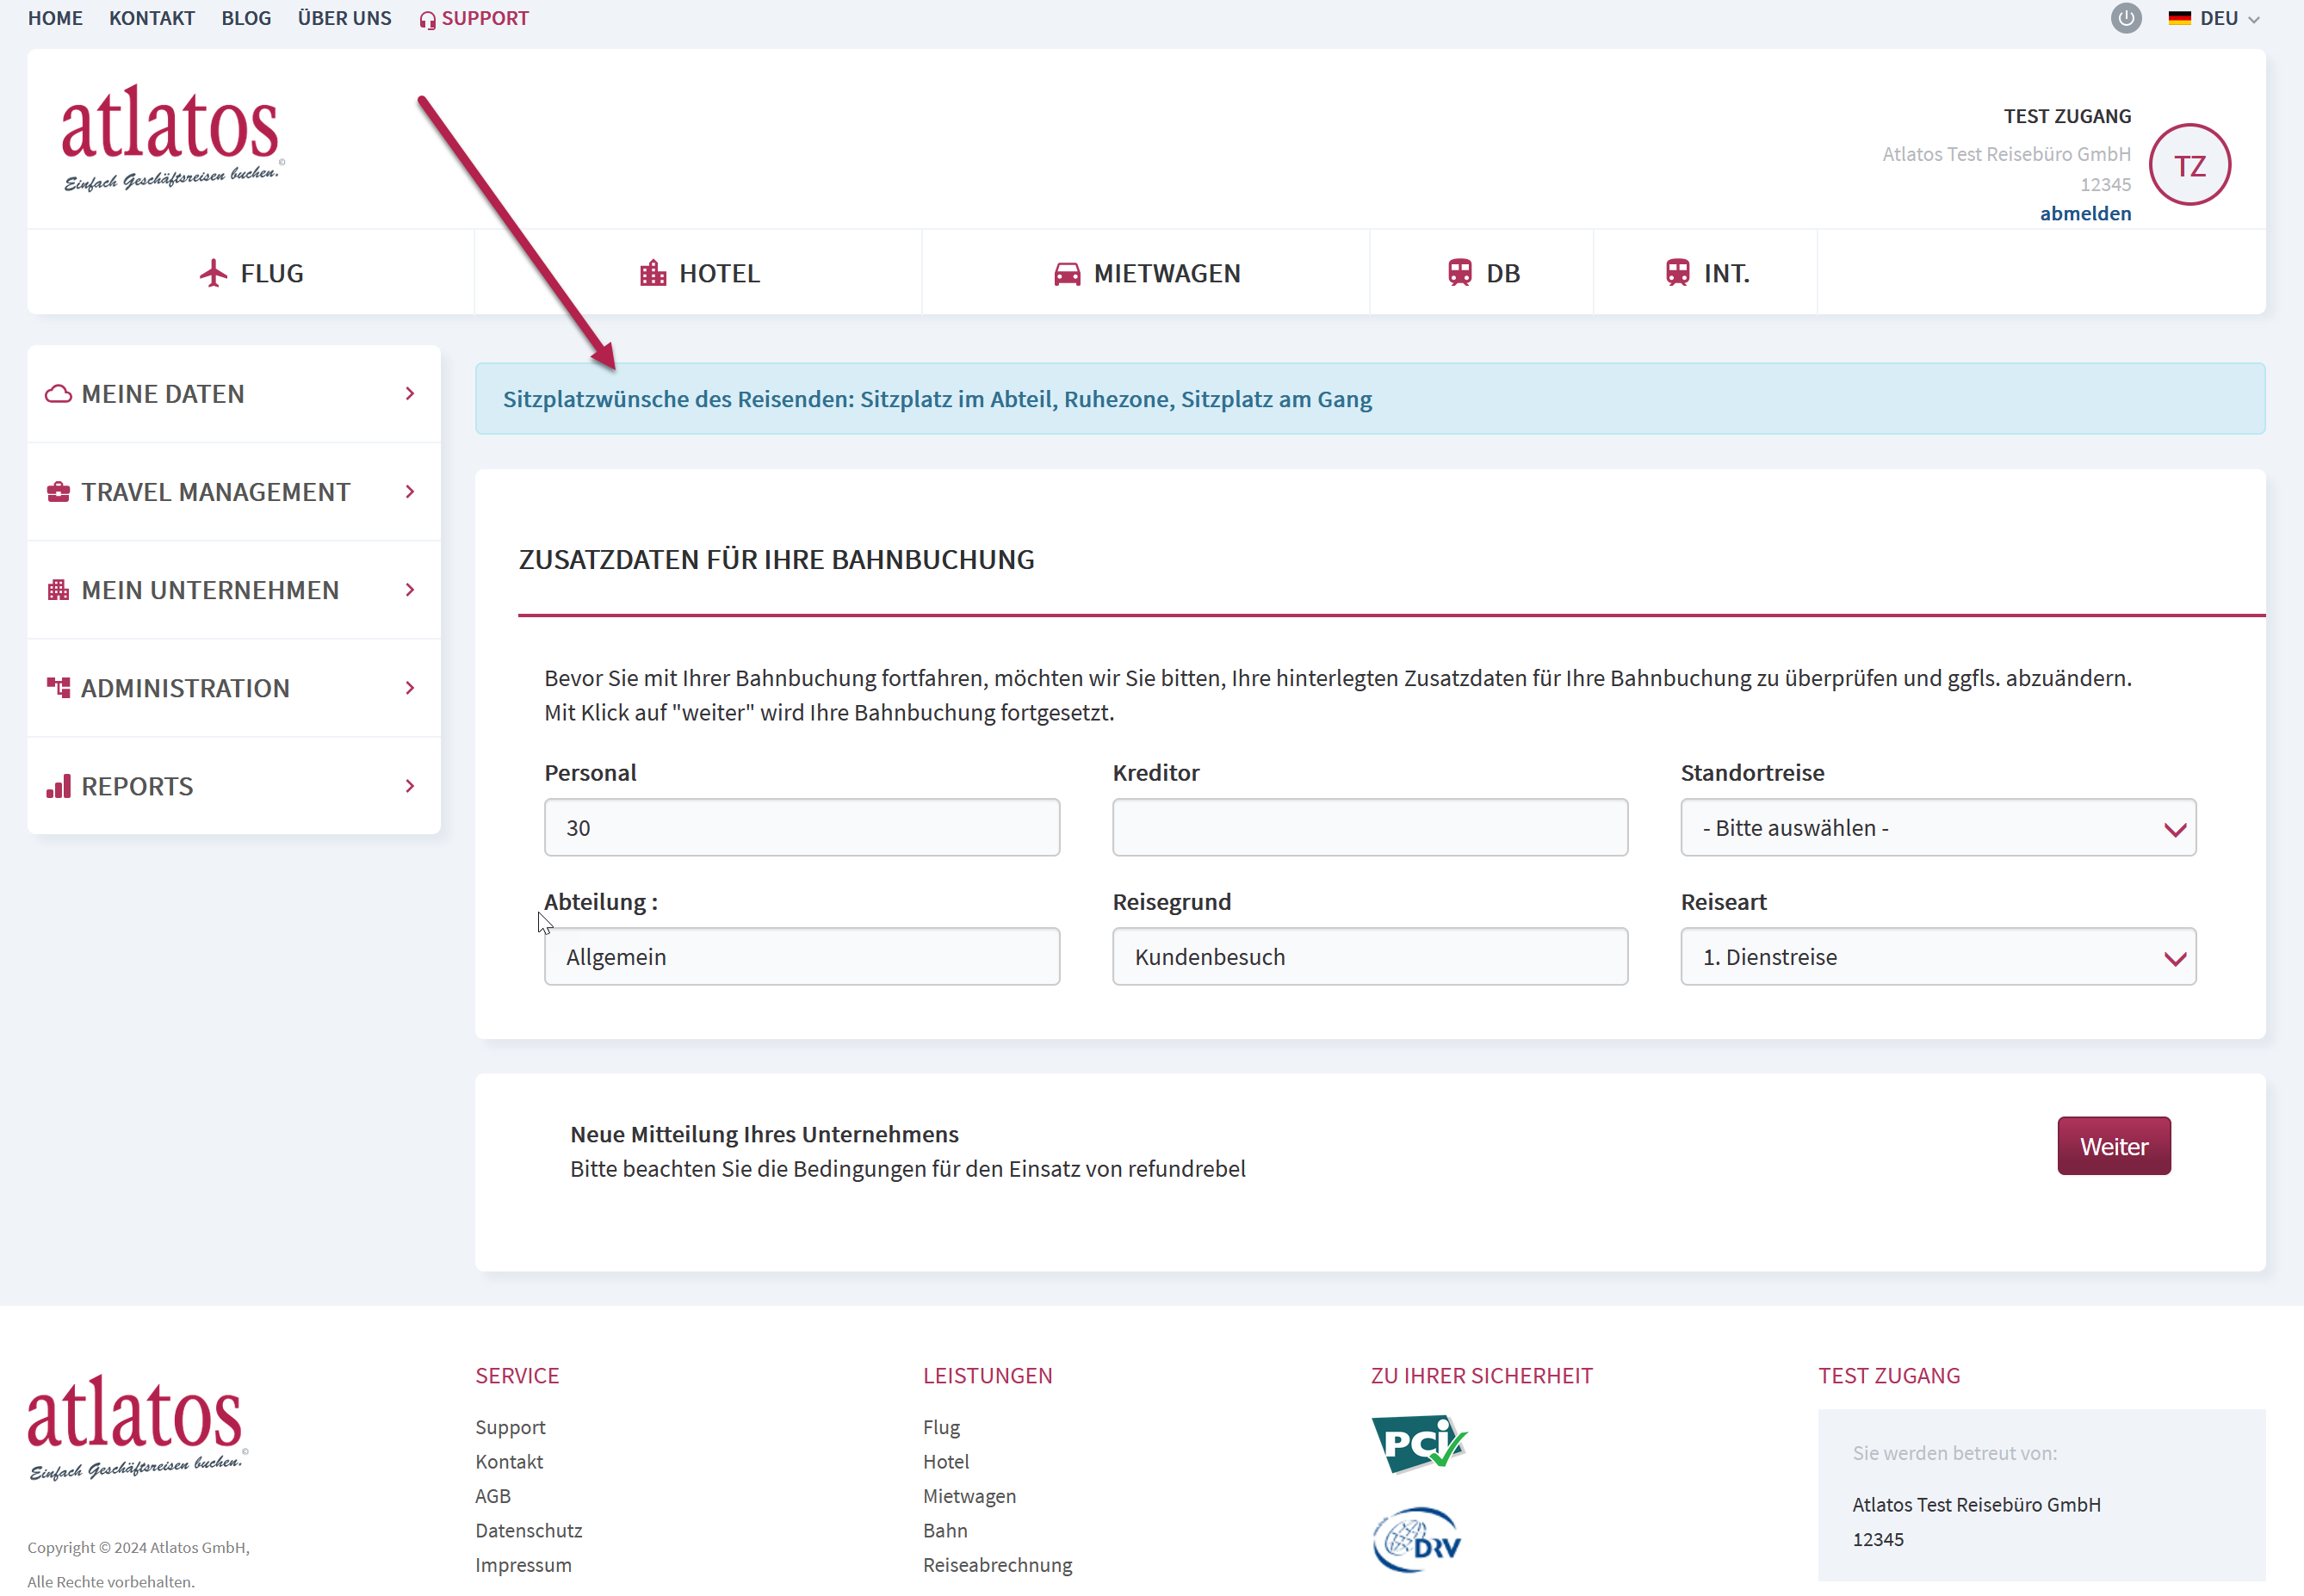
Task: Click the Personal input field
Action: tap(802, 828)
